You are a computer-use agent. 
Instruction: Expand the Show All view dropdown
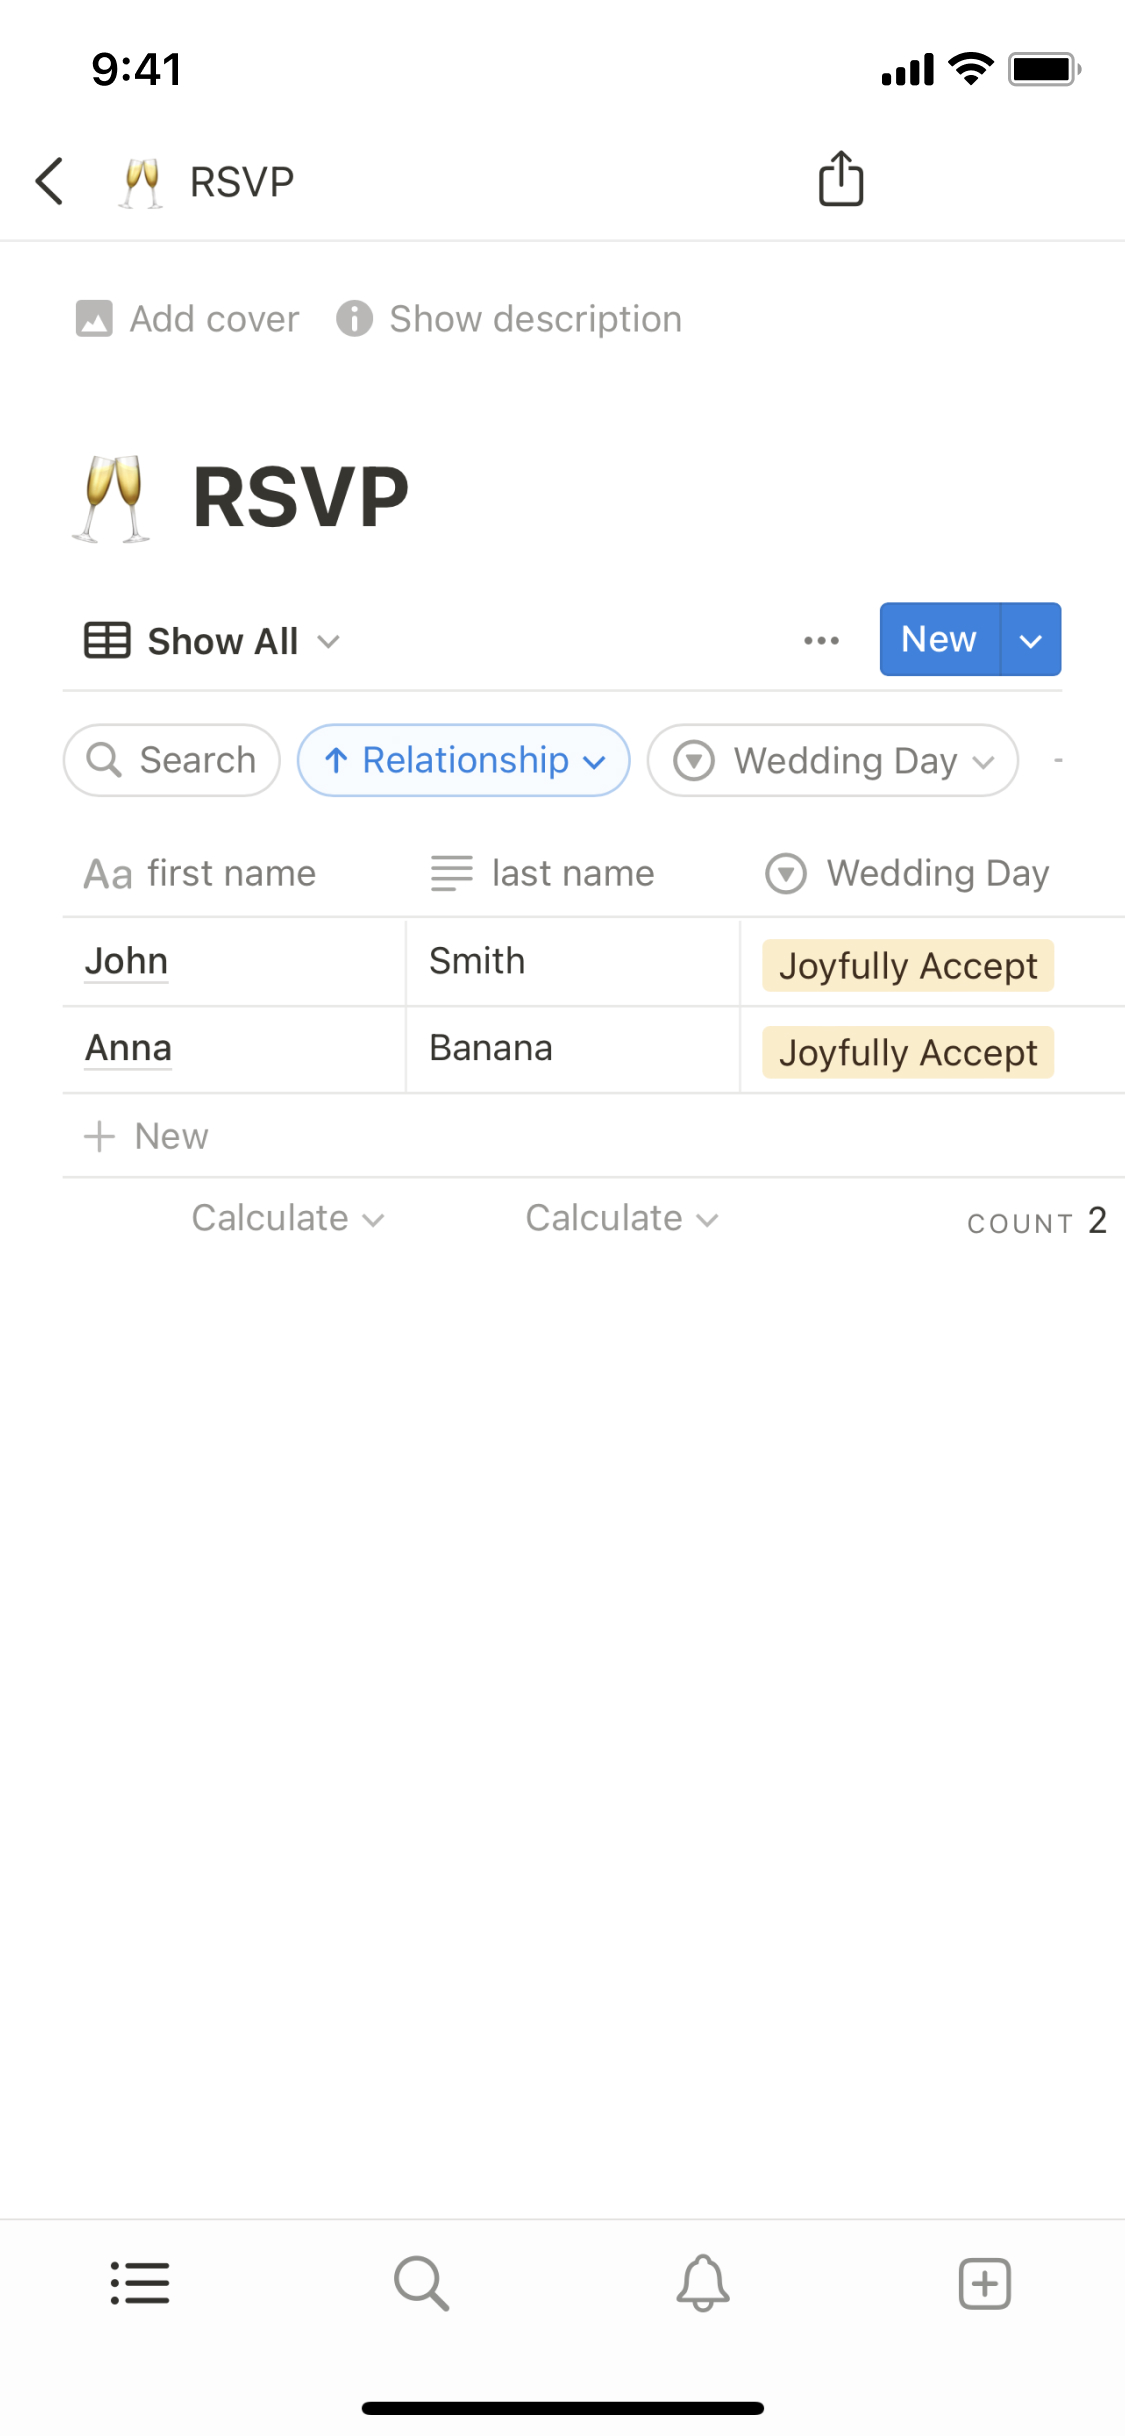pyautogui.click(x=212, y=641)
